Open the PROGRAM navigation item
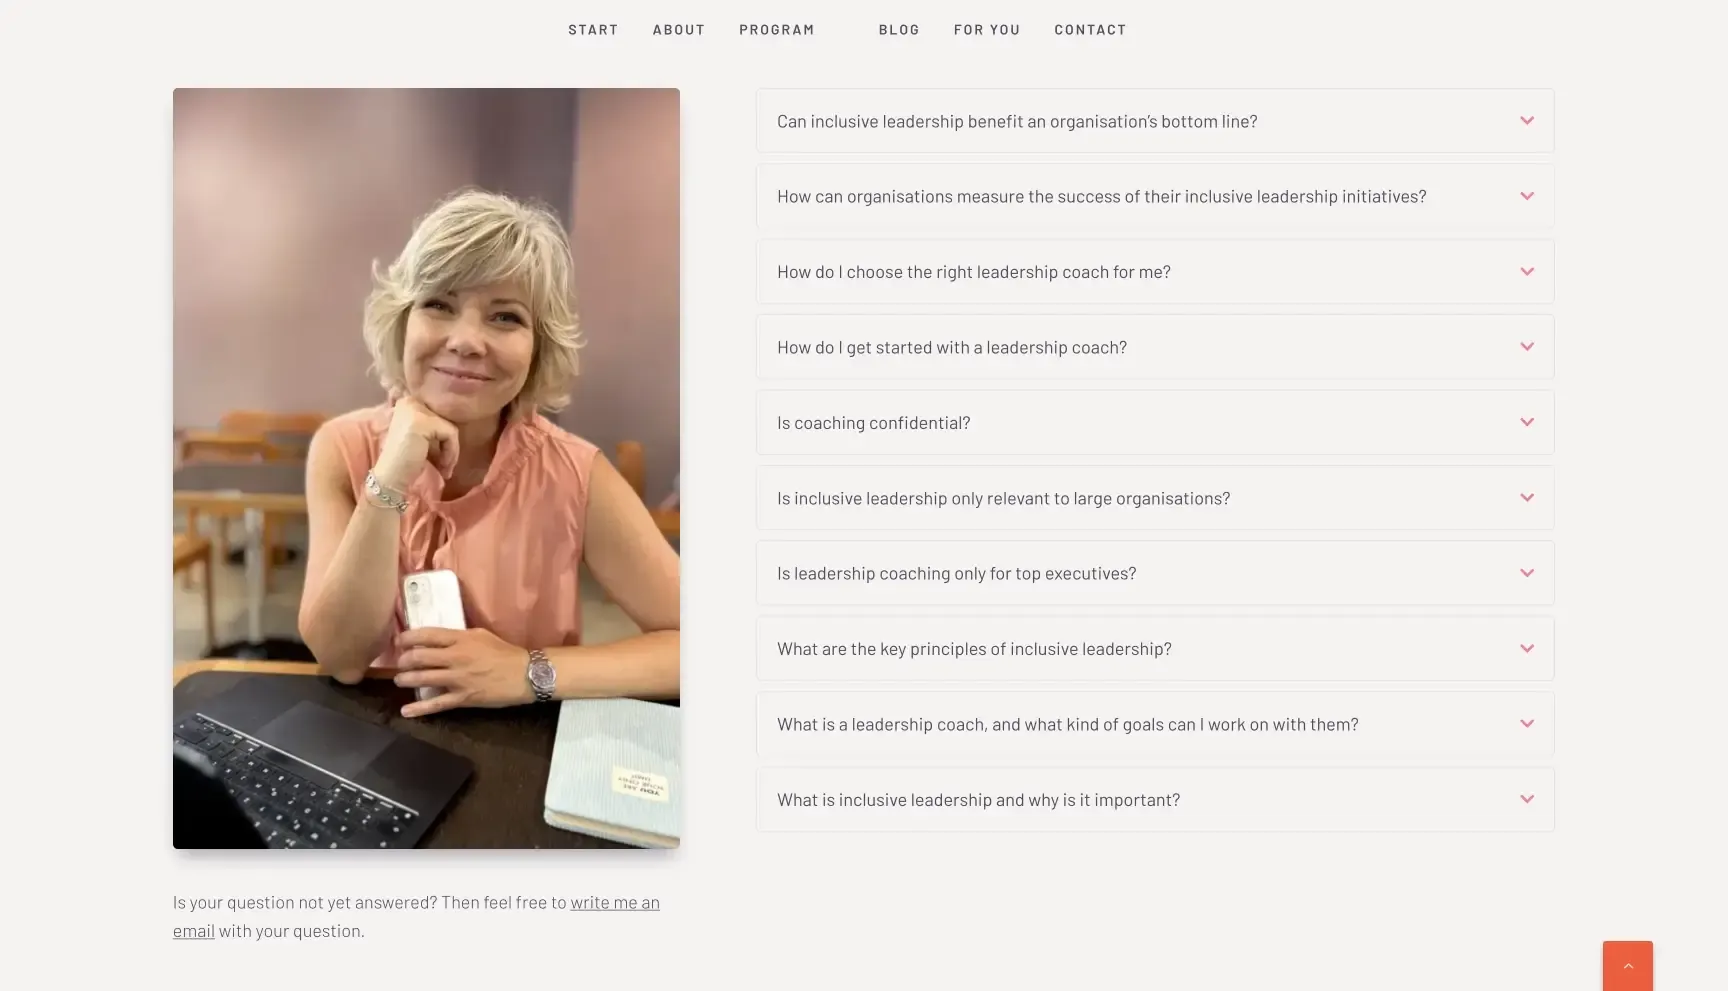This screenshot has width=1728, height=991. 777,30
